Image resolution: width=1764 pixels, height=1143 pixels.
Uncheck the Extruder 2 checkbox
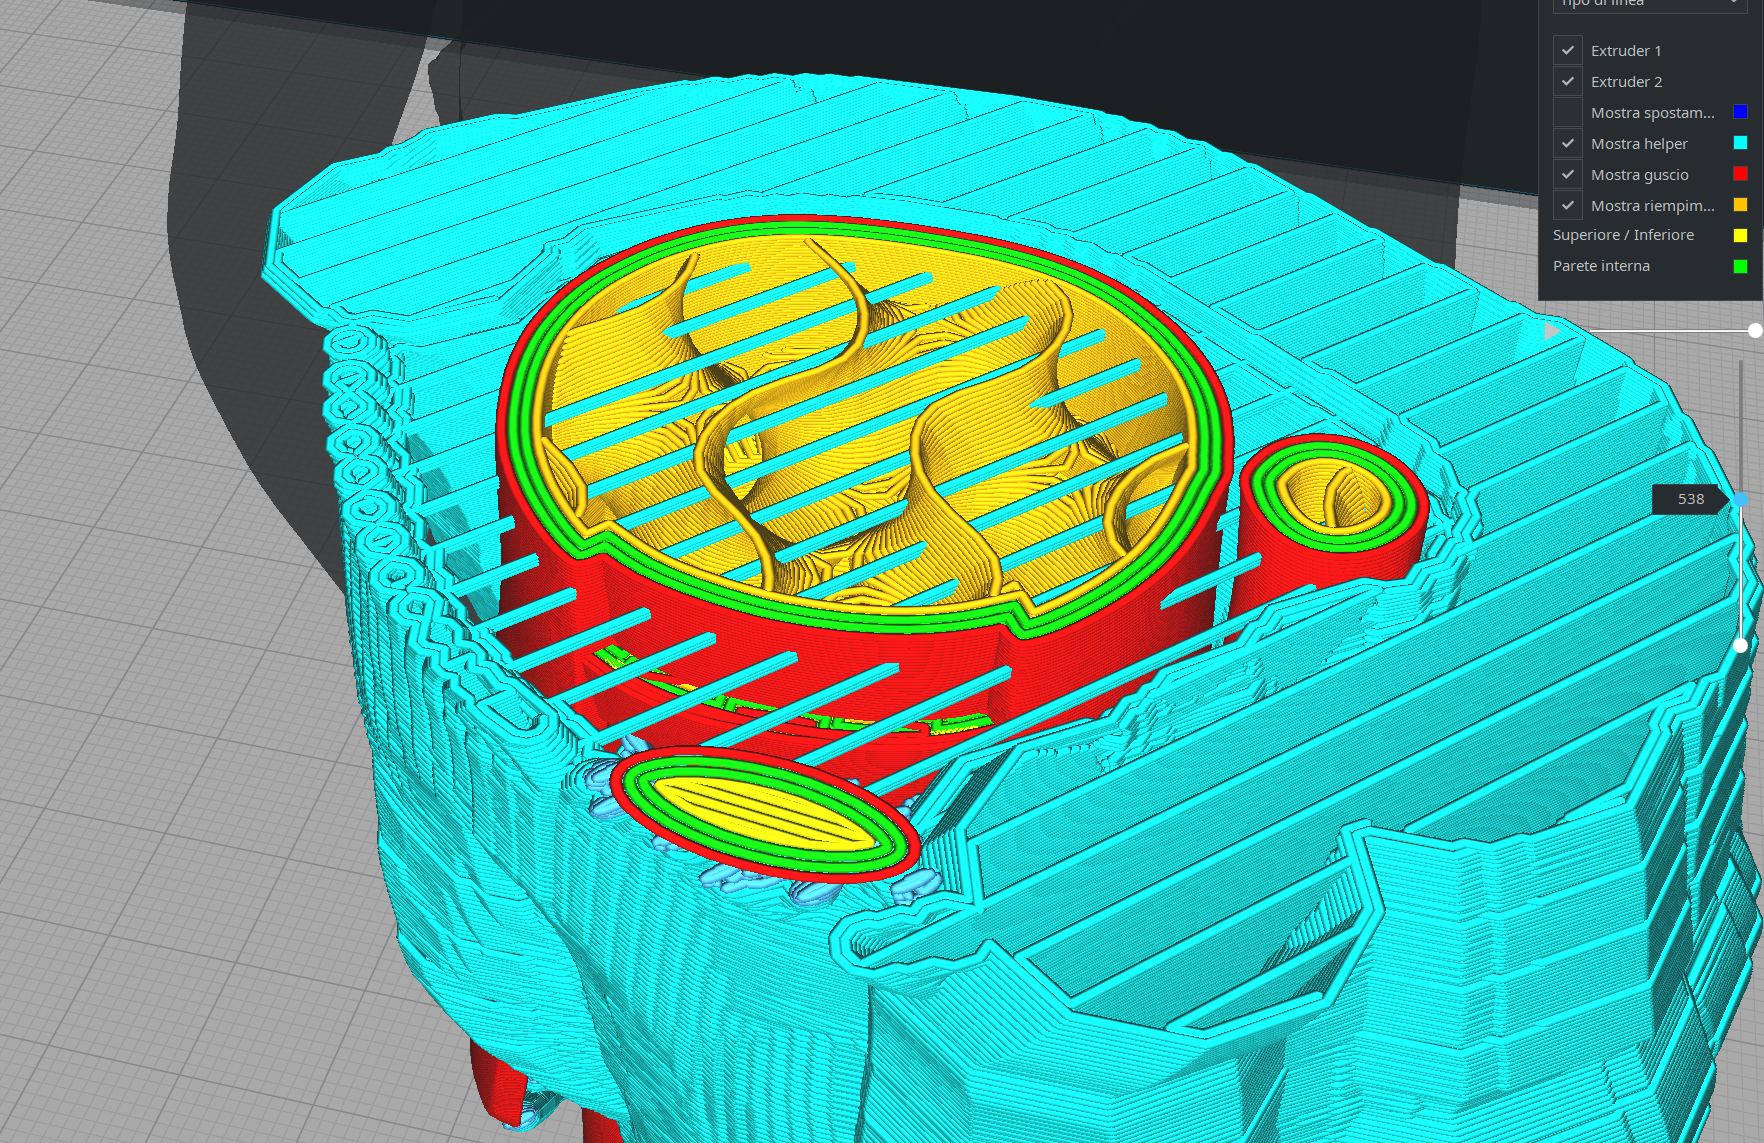[x=1567, y=81]
